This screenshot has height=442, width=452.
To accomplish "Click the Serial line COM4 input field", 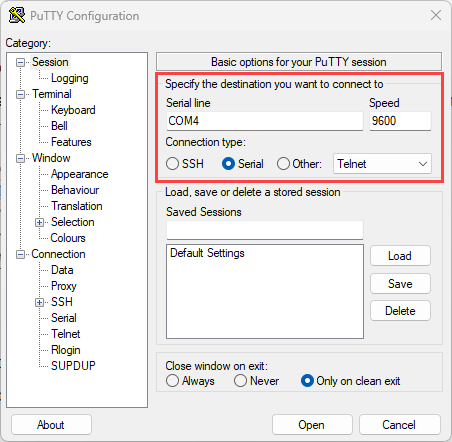I will pos(265,121).
